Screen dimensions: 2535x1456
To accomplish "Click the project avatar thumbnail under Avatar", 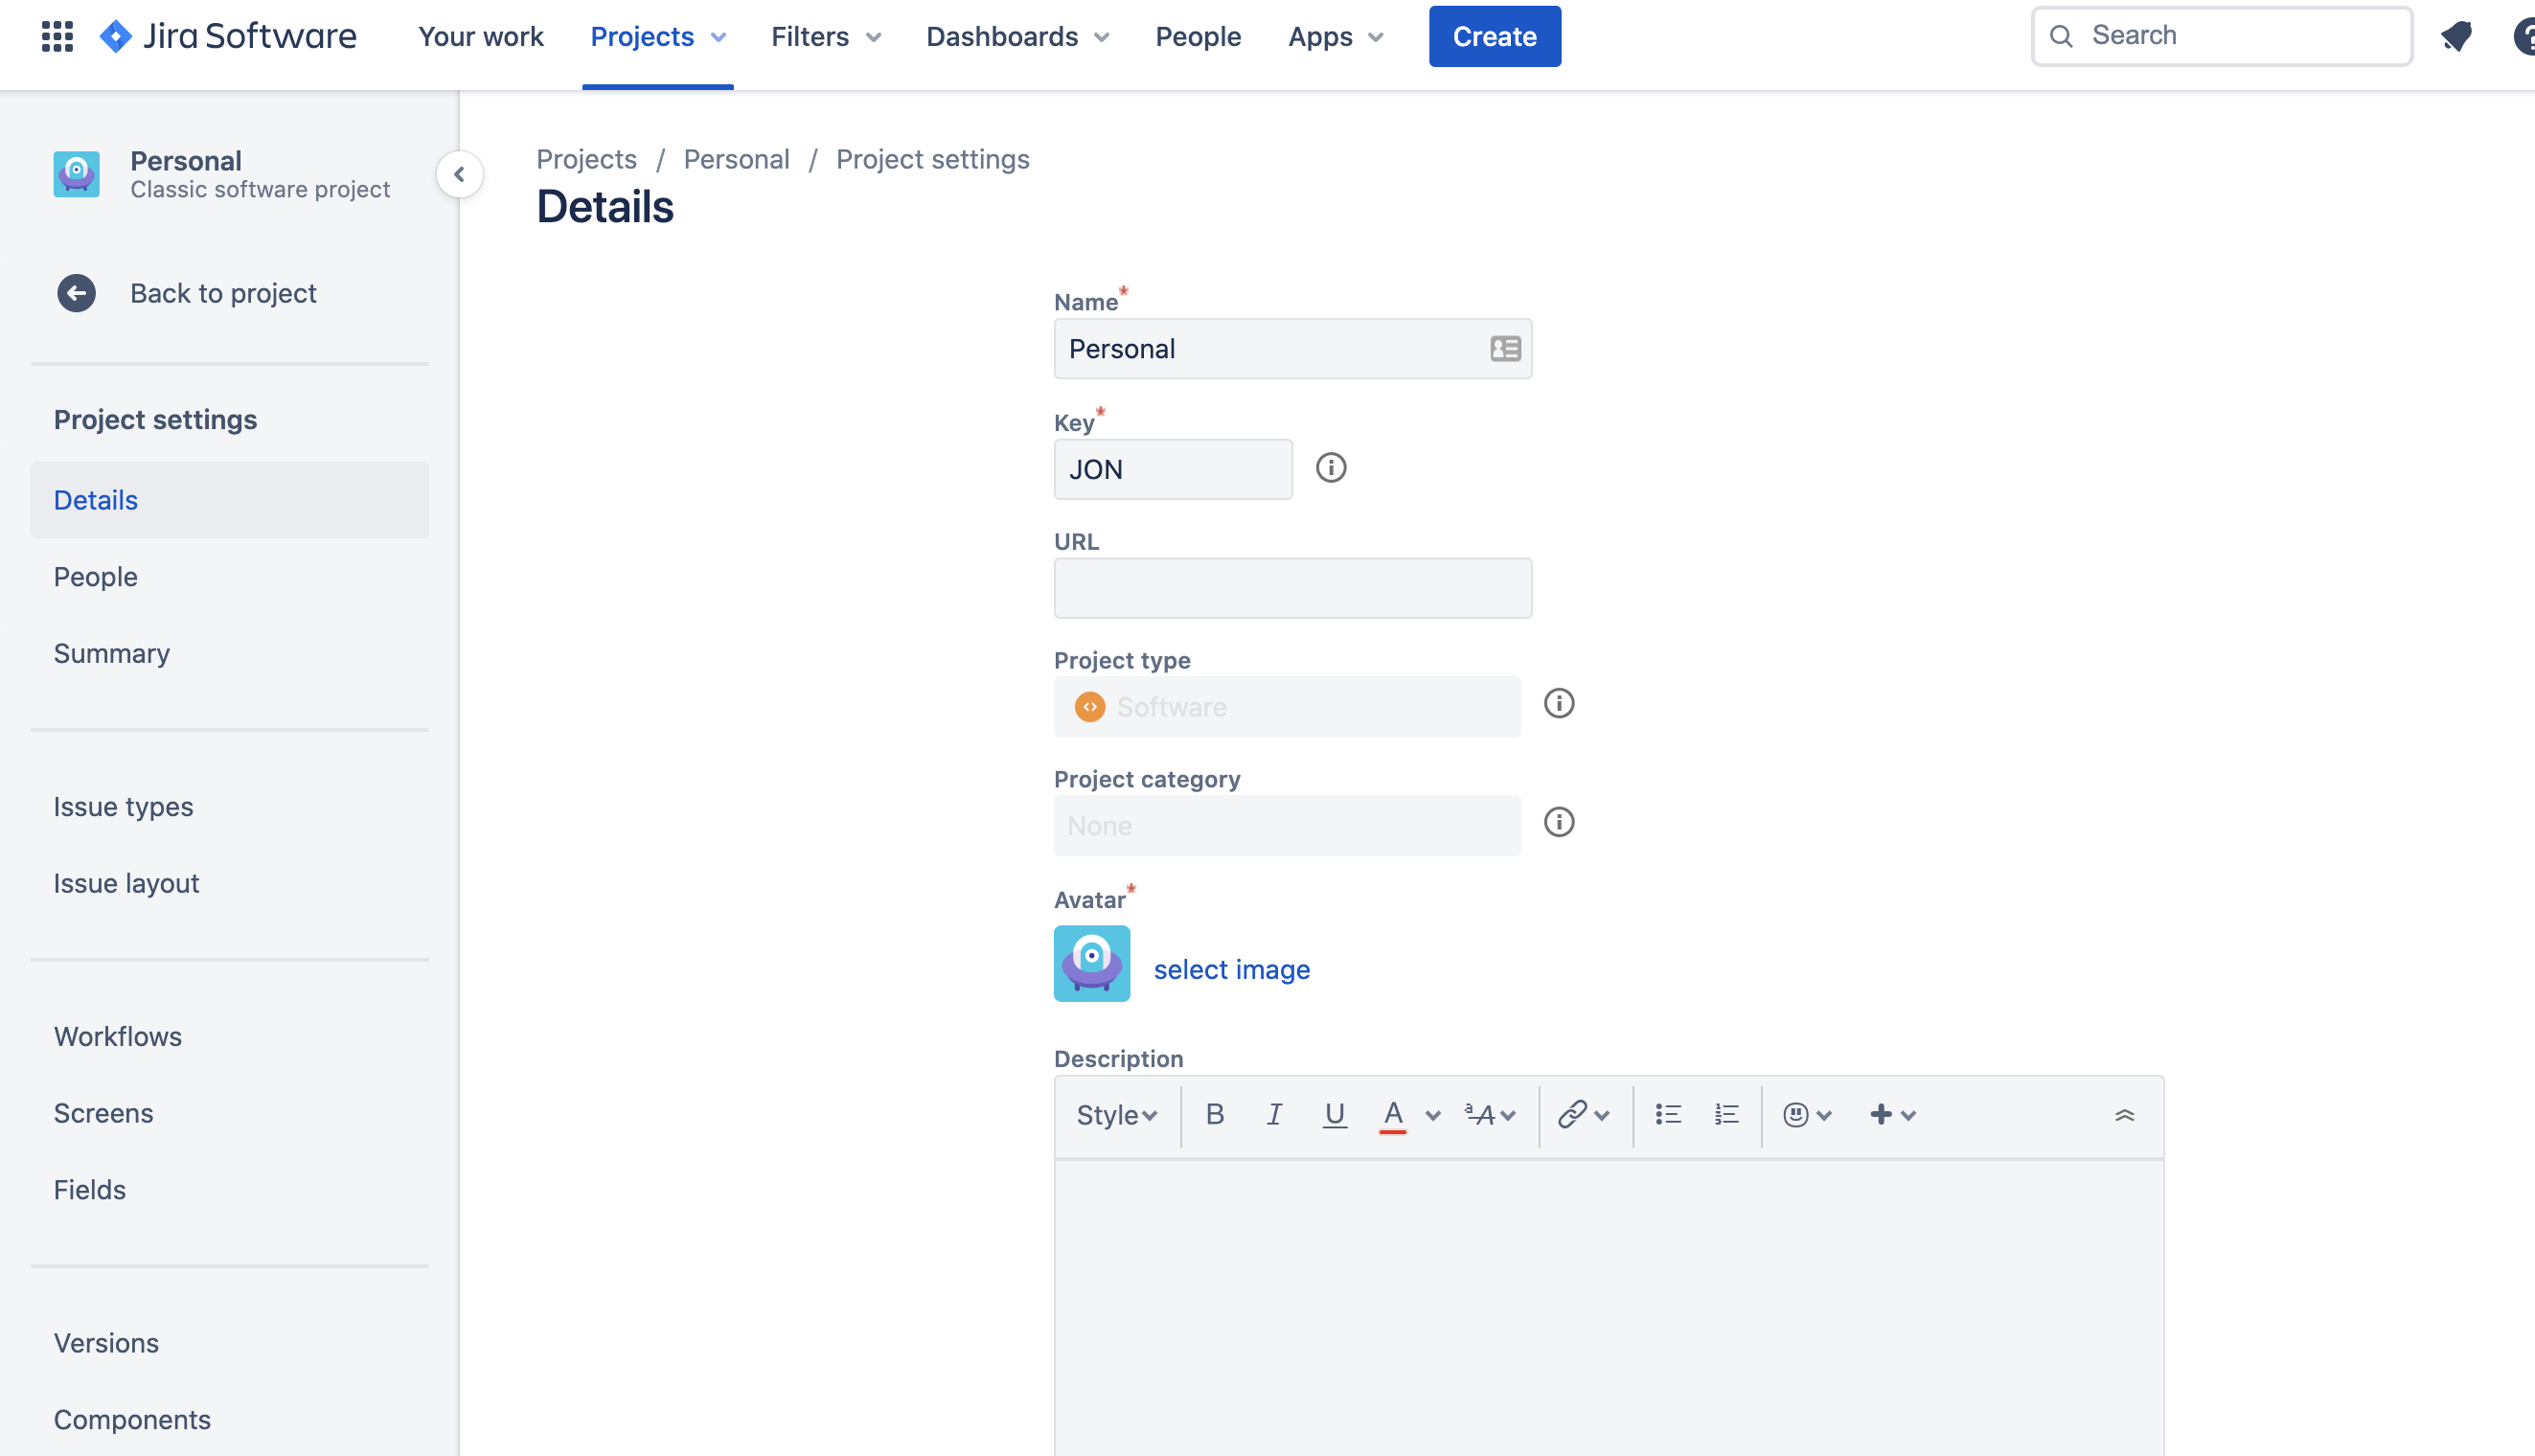I will pyautogui.click(x=1091, y=963).
